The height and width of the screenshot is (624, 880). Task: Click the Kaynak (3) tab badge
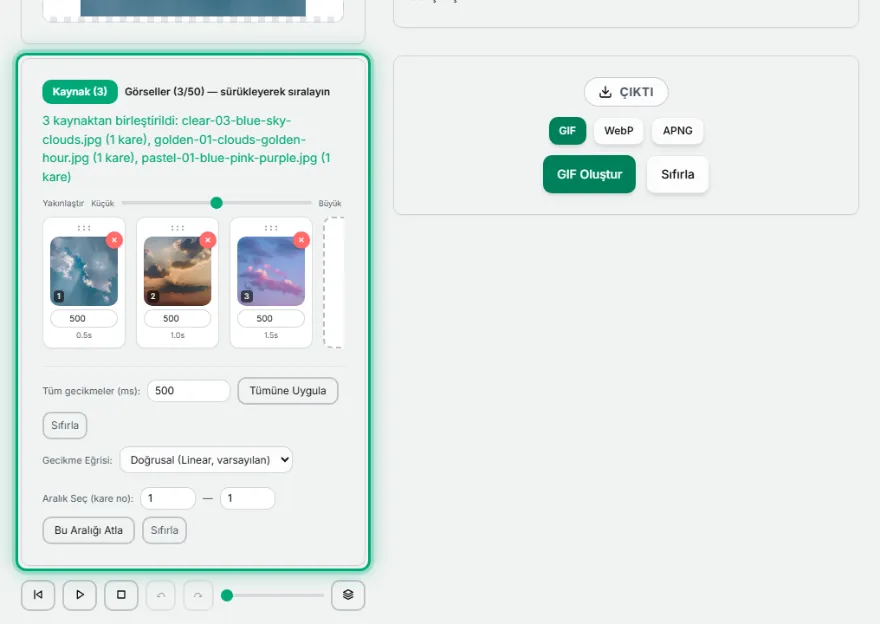click(x=80, y=91)
